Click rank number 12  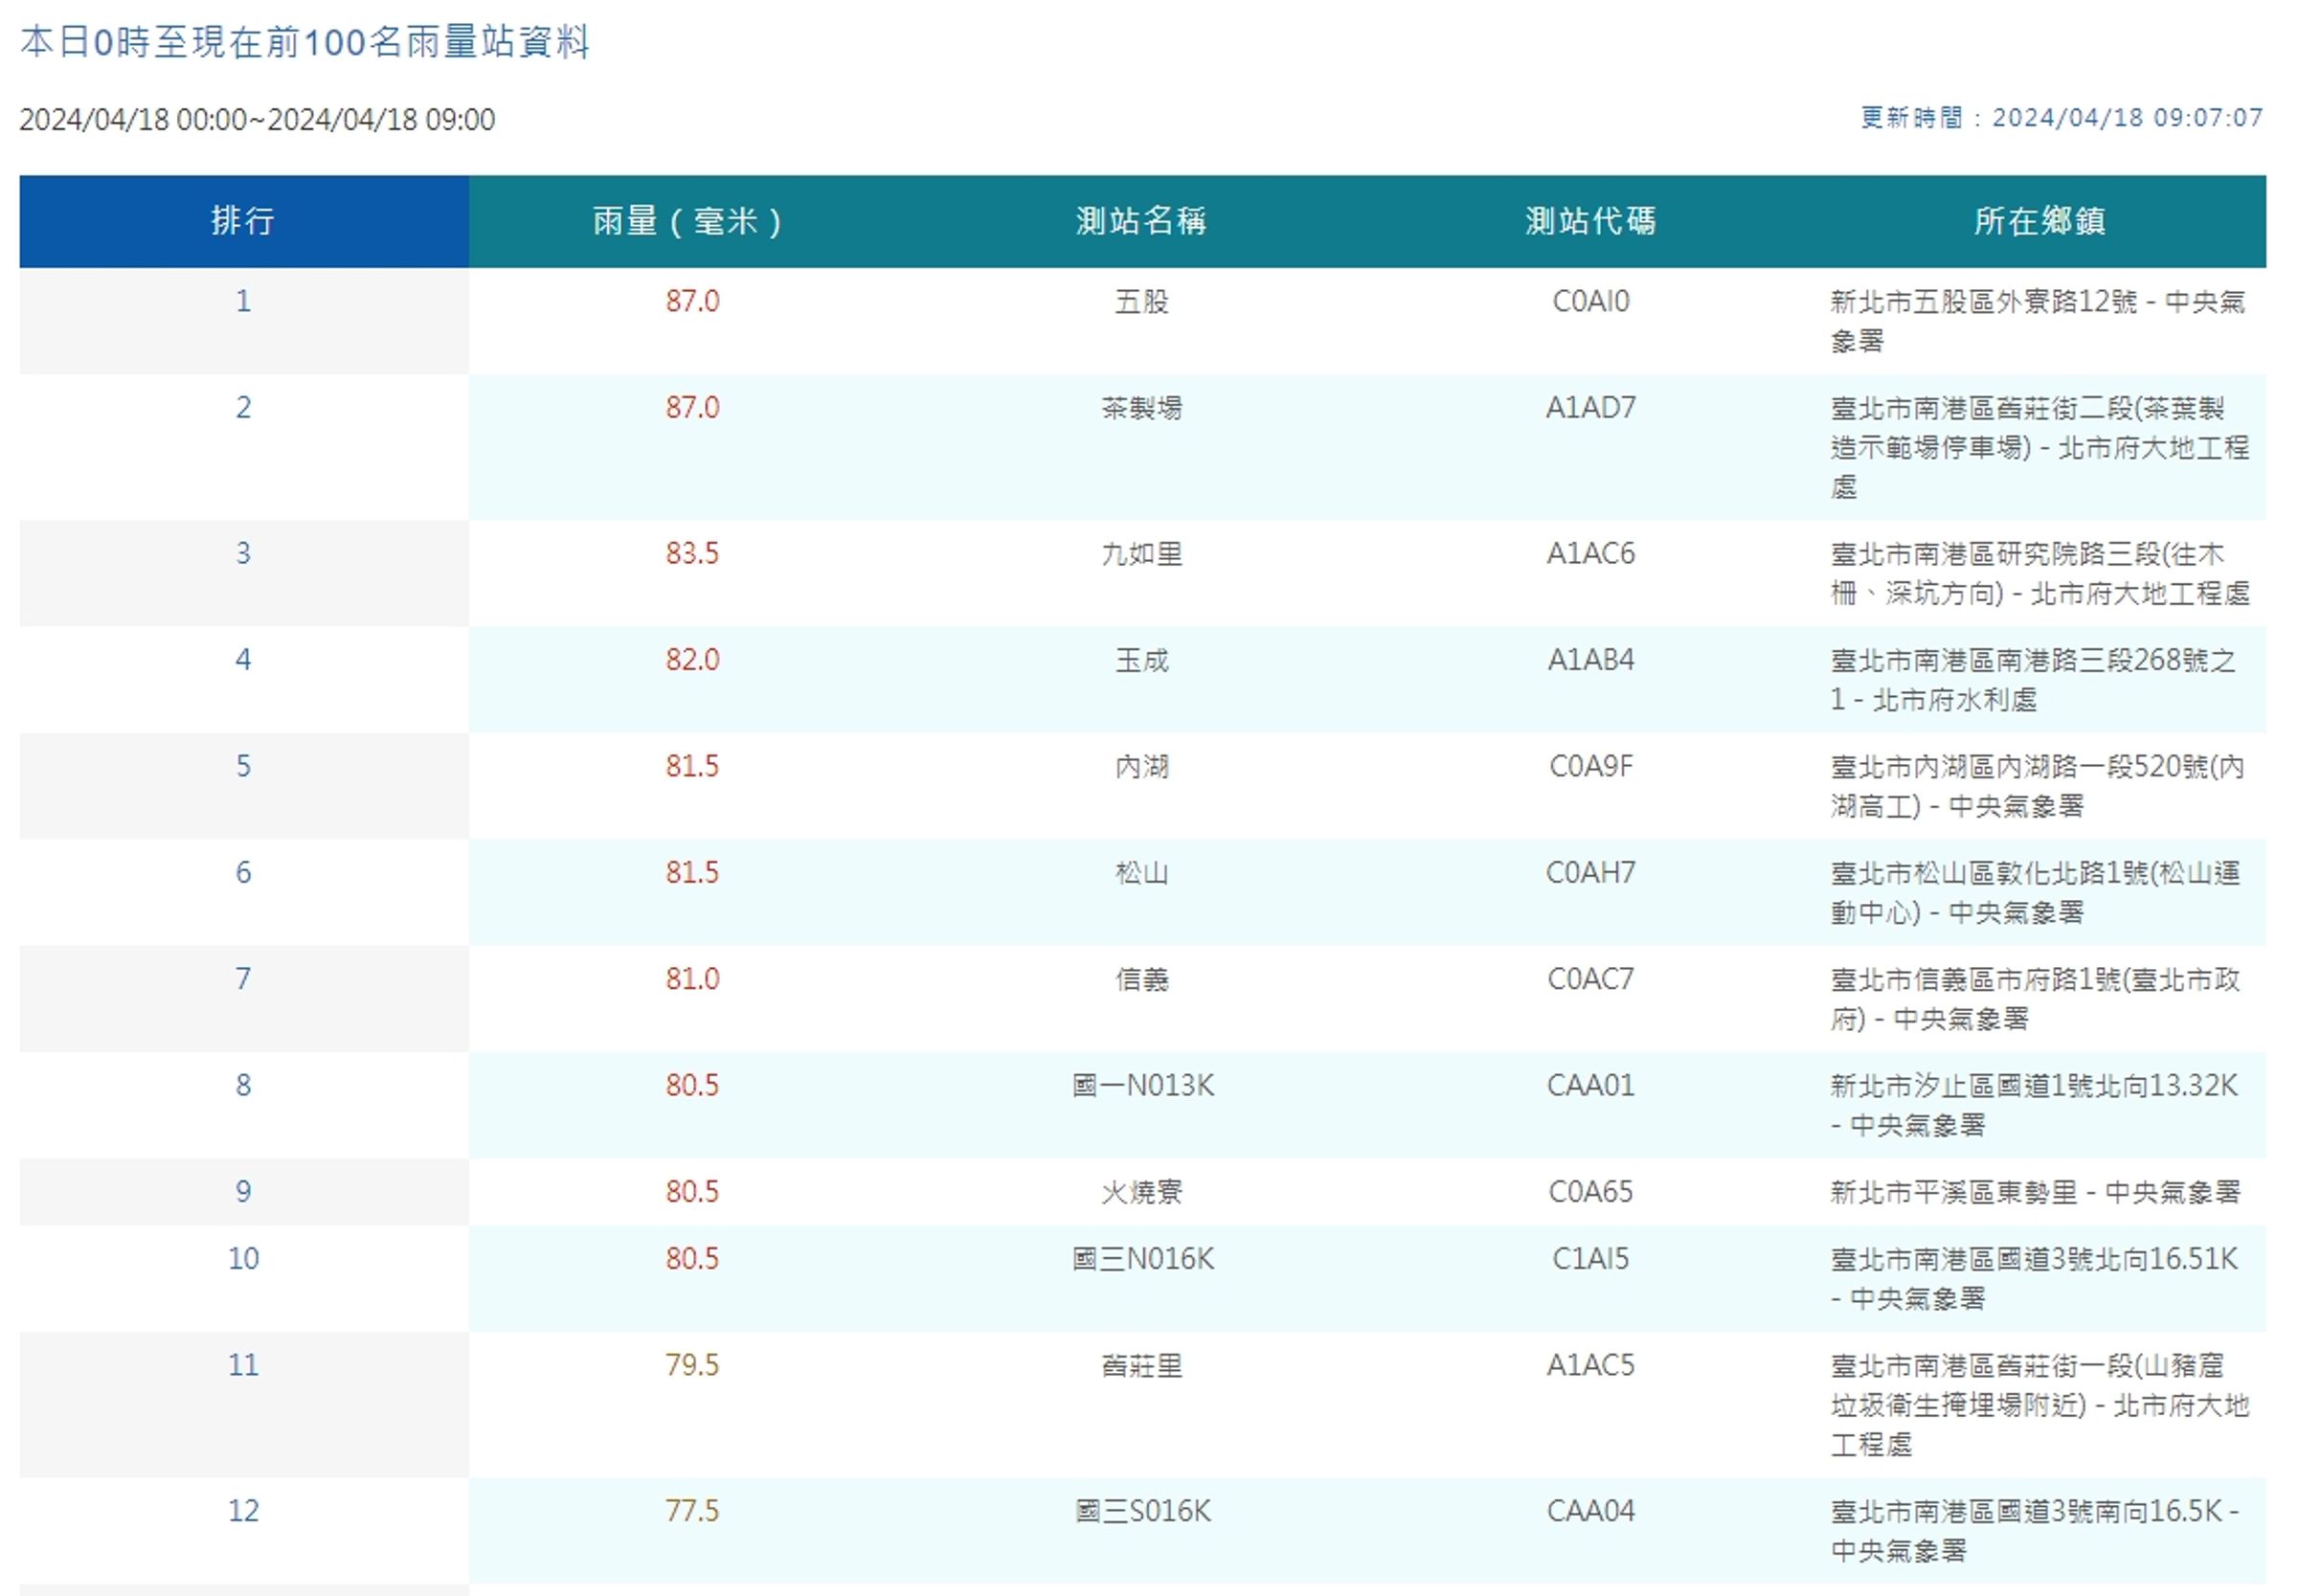pos(243,1511)
